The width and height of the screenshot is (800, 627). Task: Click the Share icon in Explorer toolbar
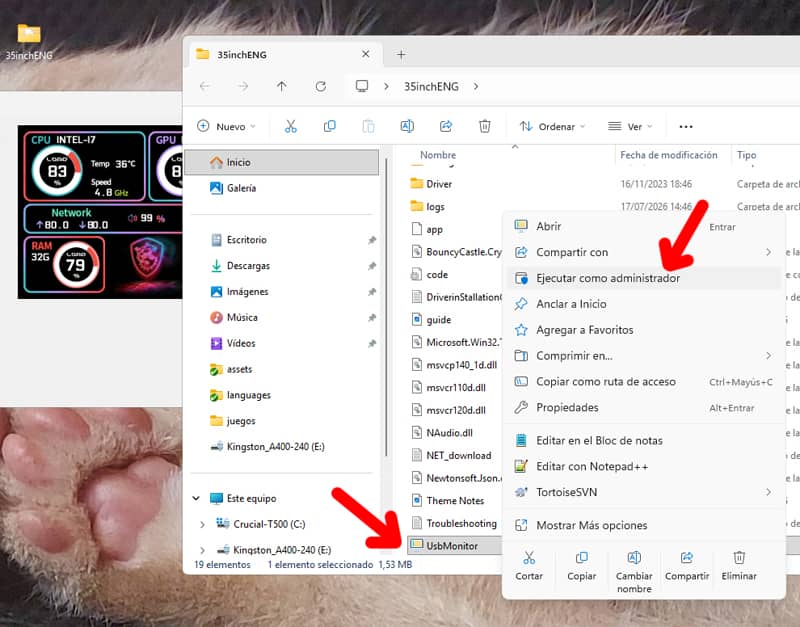pos(446,126)
